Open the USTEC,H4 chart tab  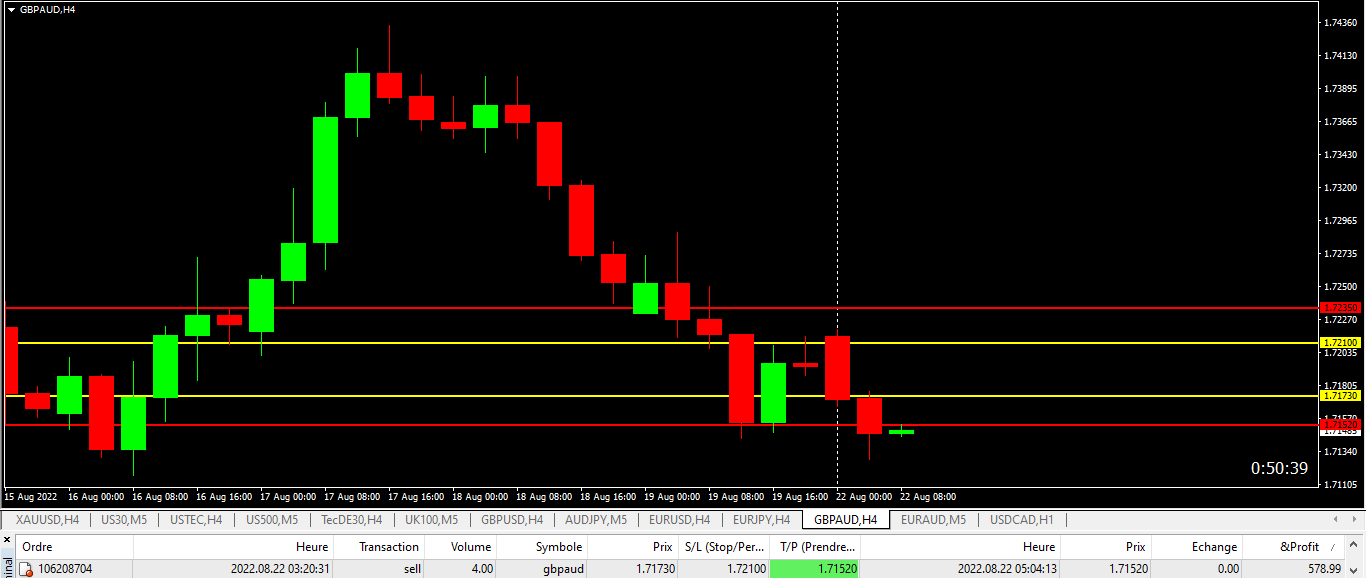pos(196,520)
